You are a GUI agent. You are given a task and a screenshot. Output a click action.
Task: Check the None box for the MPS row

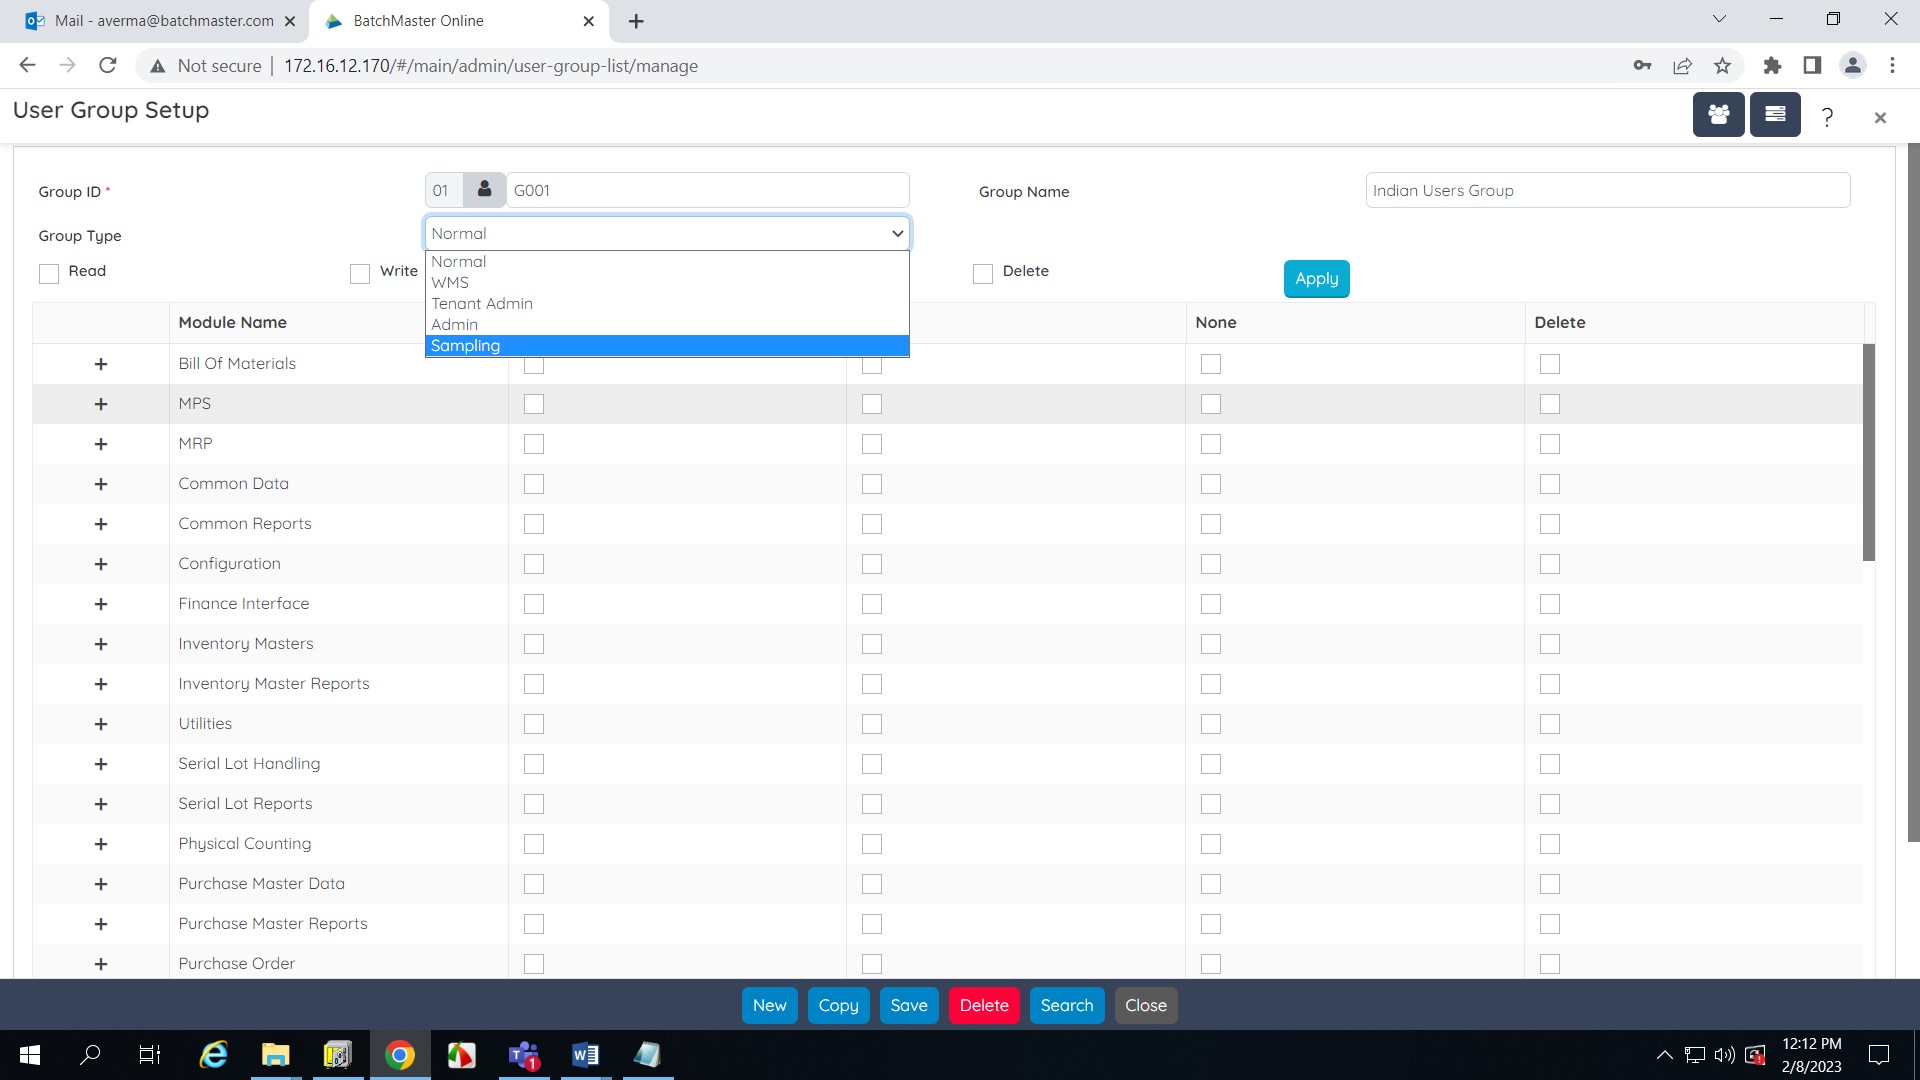click(x=1211, y=404)
